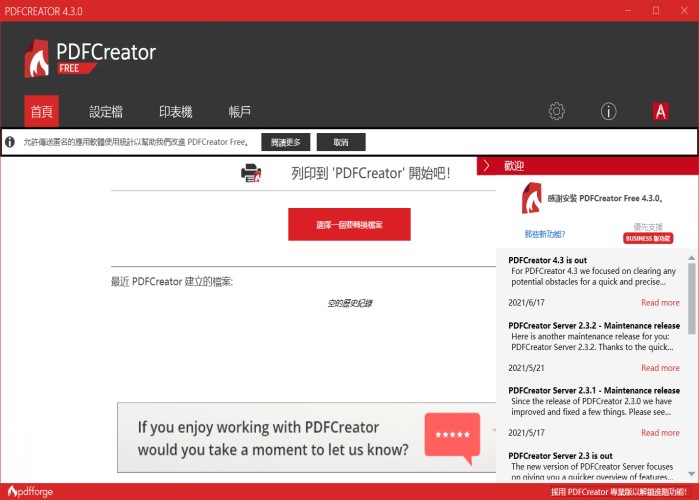699x500 pixels.
Task: Click the 'PDFCreator Server 2.3.2 - Maintenance release' headline
Action: tap(594, 326)
